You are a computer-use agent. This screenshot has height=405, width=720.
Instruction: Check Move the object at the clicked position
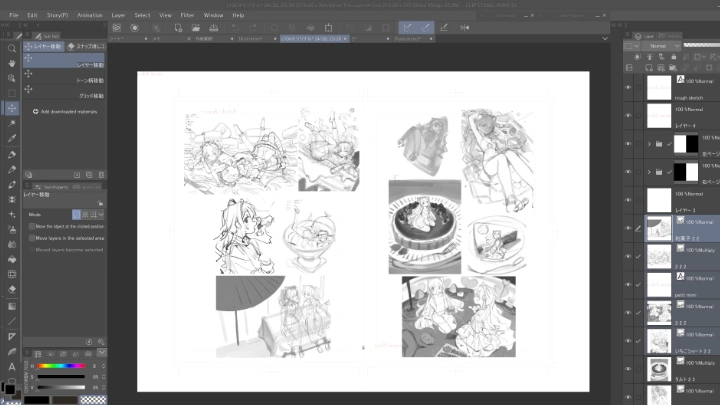pyautogui.click(x=32, y=226)
